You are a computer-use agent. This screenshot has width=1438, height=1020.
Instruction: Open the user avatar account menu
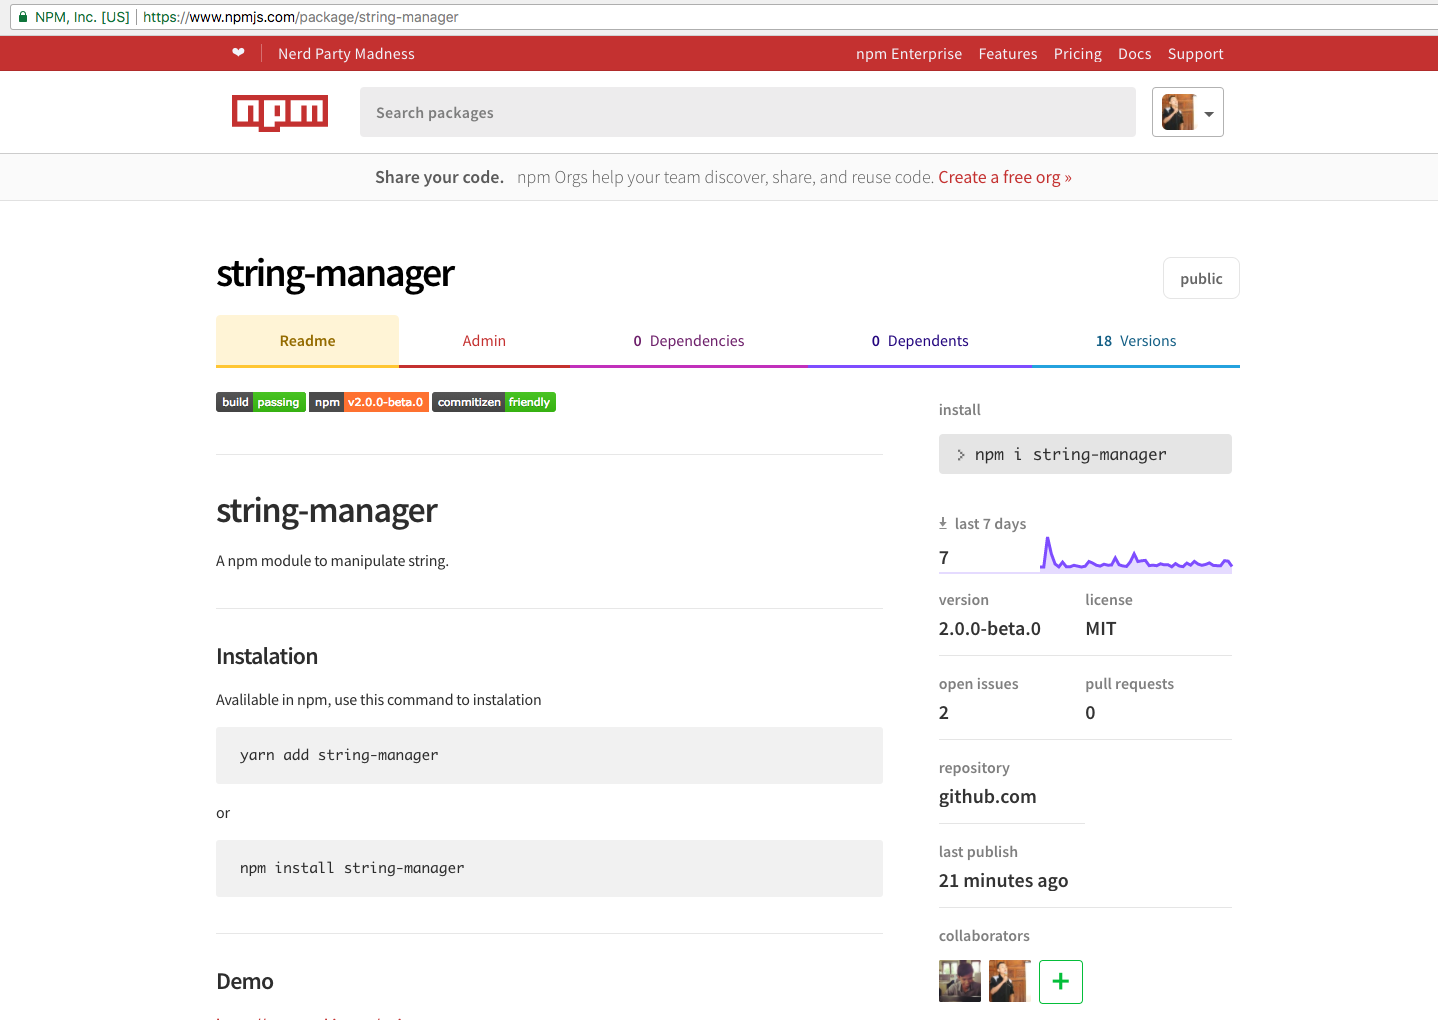[x=1188, y=112]
